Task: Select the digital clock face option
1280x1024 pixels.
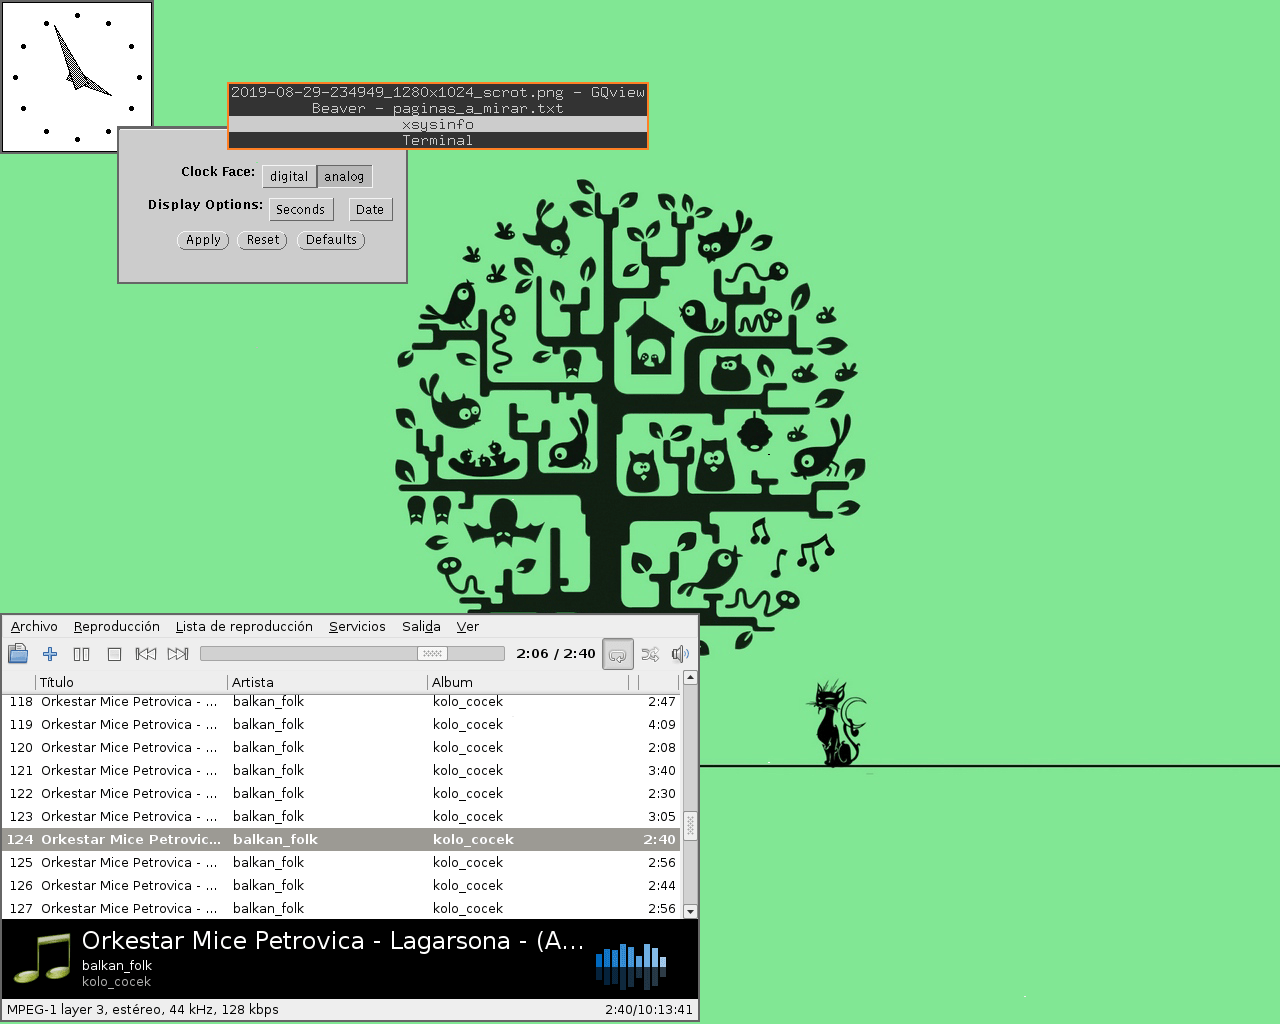Action: [289, 176]
